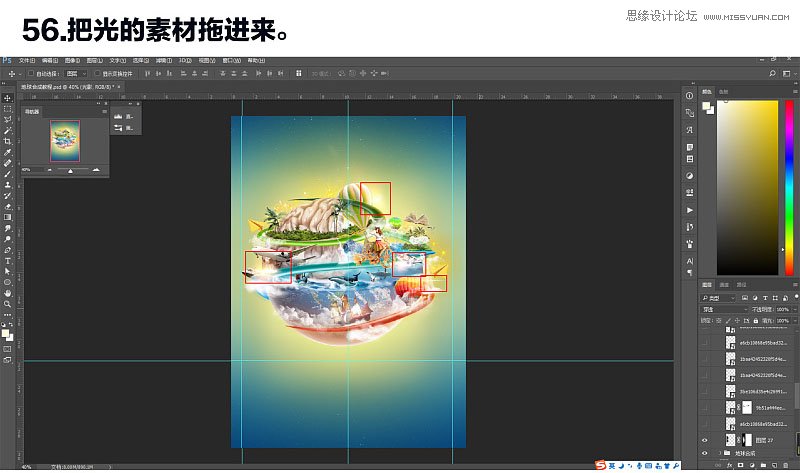The width and height of the screenshot is (800, 473).
Task: Switch to the Swatches tab beside Color
Action: click(x=723, y=92)
